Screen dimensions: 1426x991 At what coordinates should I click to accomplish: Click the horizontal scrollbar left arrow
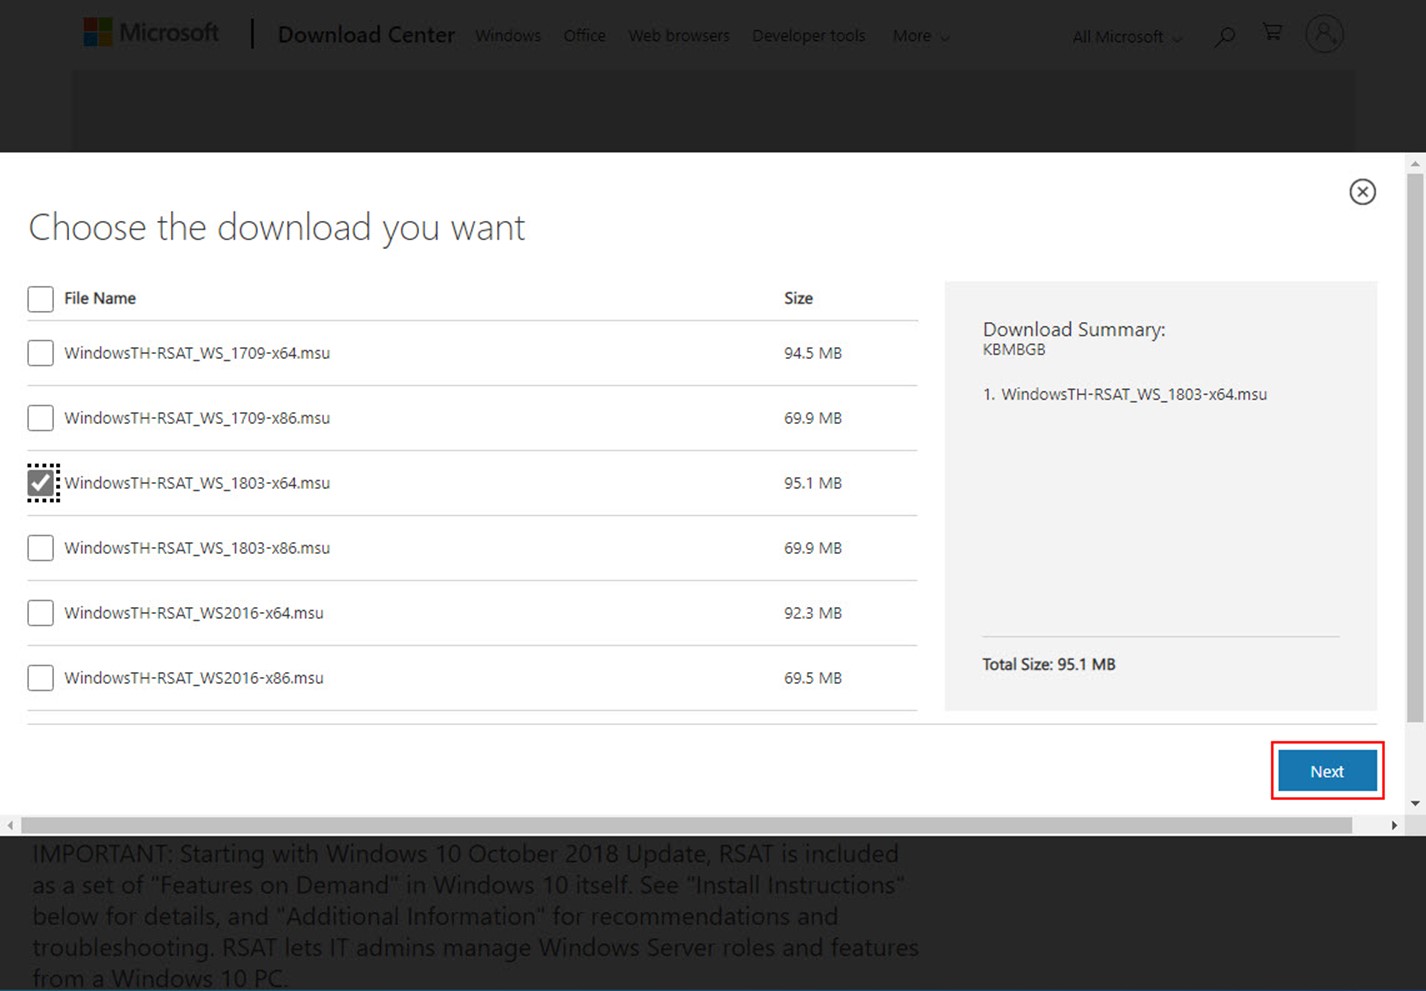click(10, 826)
